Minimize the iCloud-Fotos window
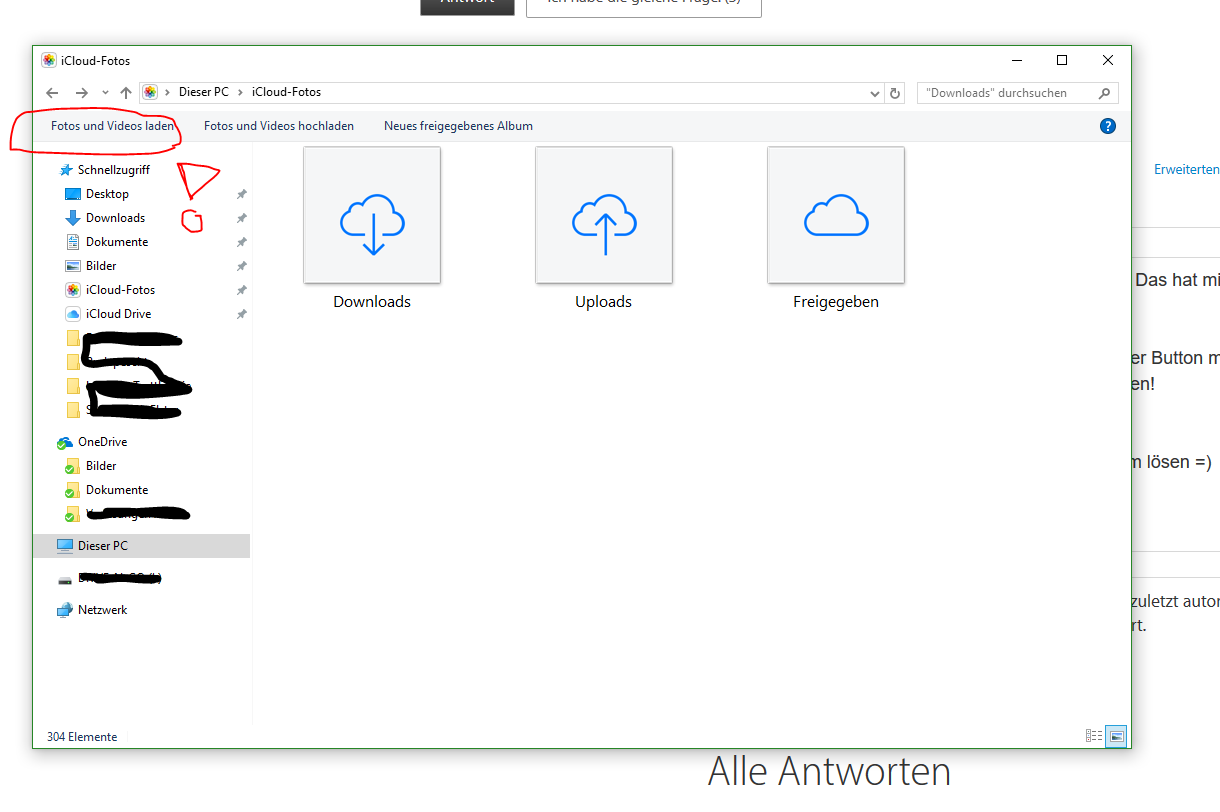This screenshot has height=812, width=1220. pyautogui.click(x=1016, y=60)
